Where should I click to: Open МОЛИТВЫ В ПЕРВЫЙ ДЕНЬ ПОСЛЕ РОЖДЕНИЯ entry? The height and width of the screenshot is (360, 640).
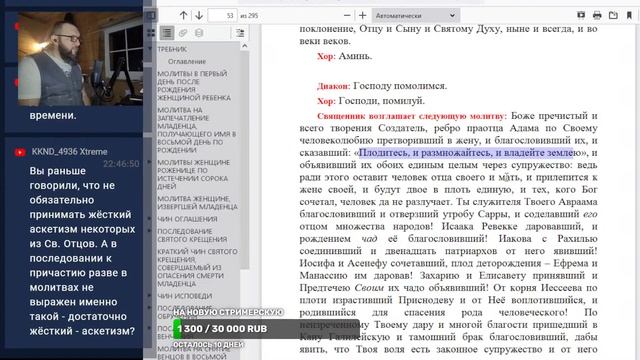pyautogui.click(x=194, y=86)
